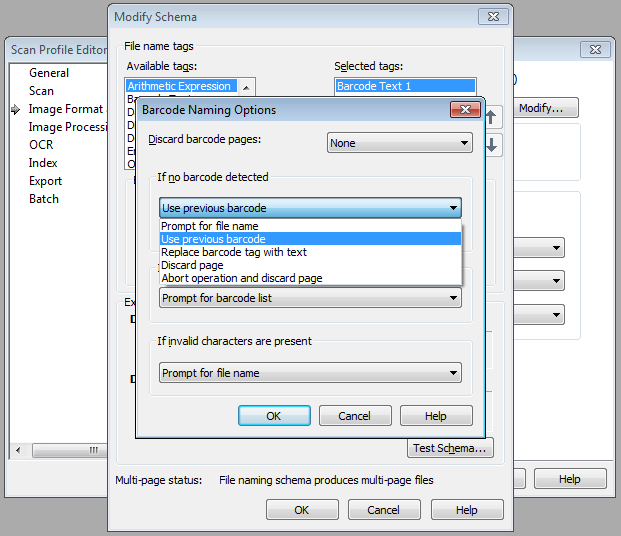The image size is (621, 536).
Task: Open Batch section in Scan Profile Editor
Action: click(44, 198)
